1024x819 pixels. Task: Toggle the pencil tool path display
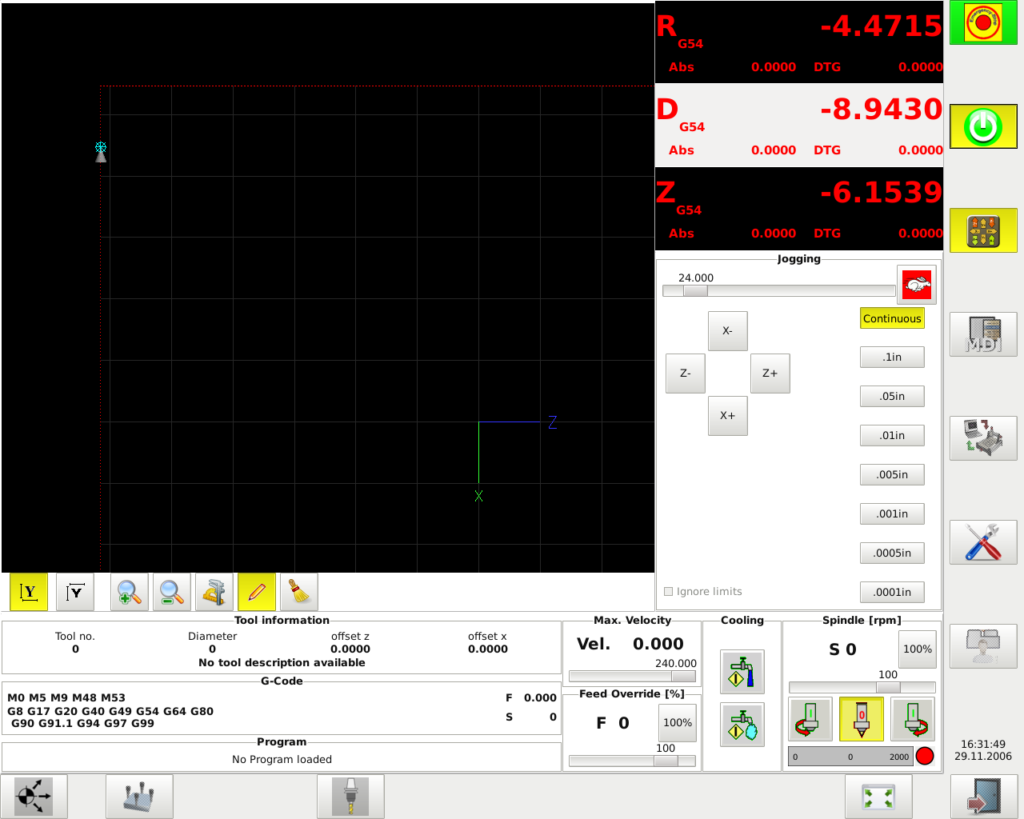pyautogui.click(x=257, y=592)
